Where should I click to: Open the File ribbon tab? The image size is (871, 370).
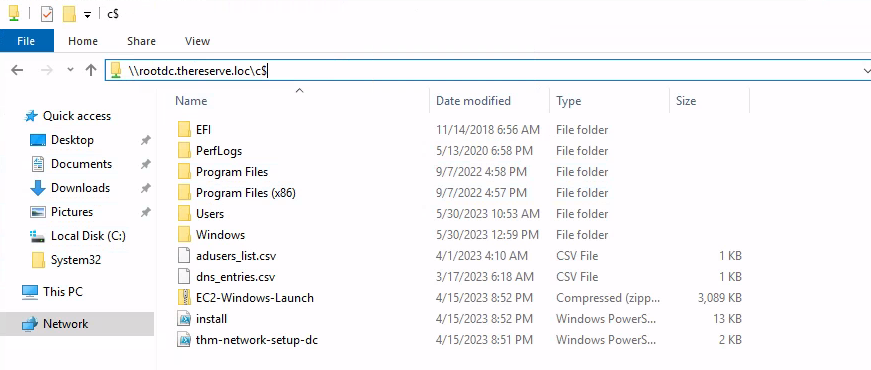[27, 41]
